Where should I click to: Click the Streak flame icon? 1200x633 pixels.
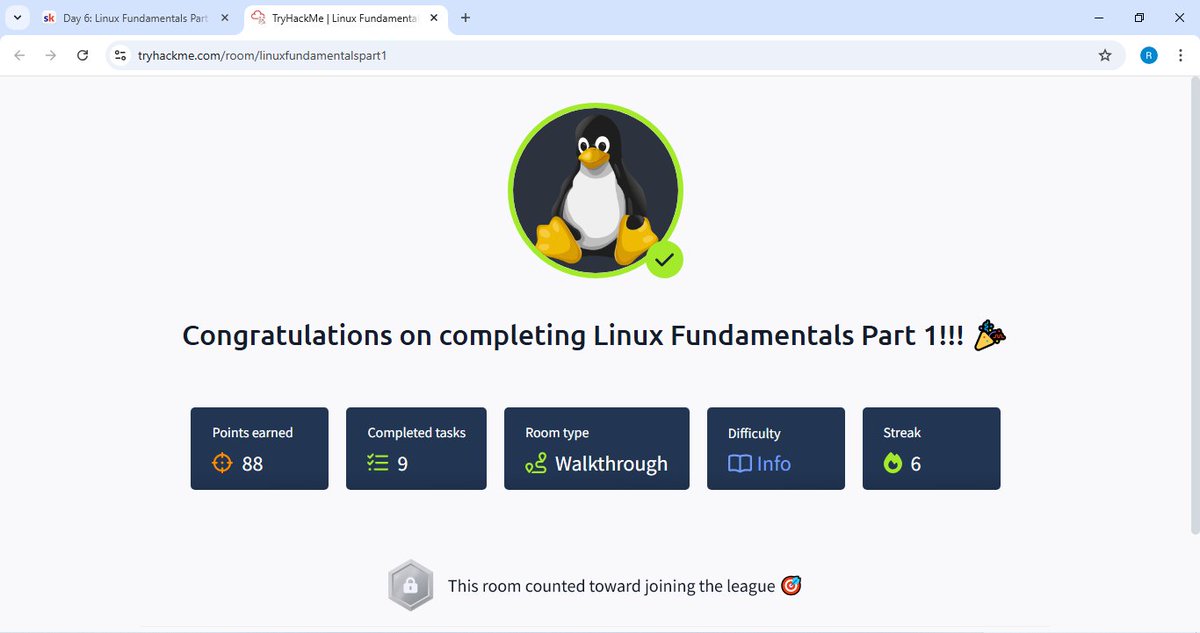pos(893,463)
